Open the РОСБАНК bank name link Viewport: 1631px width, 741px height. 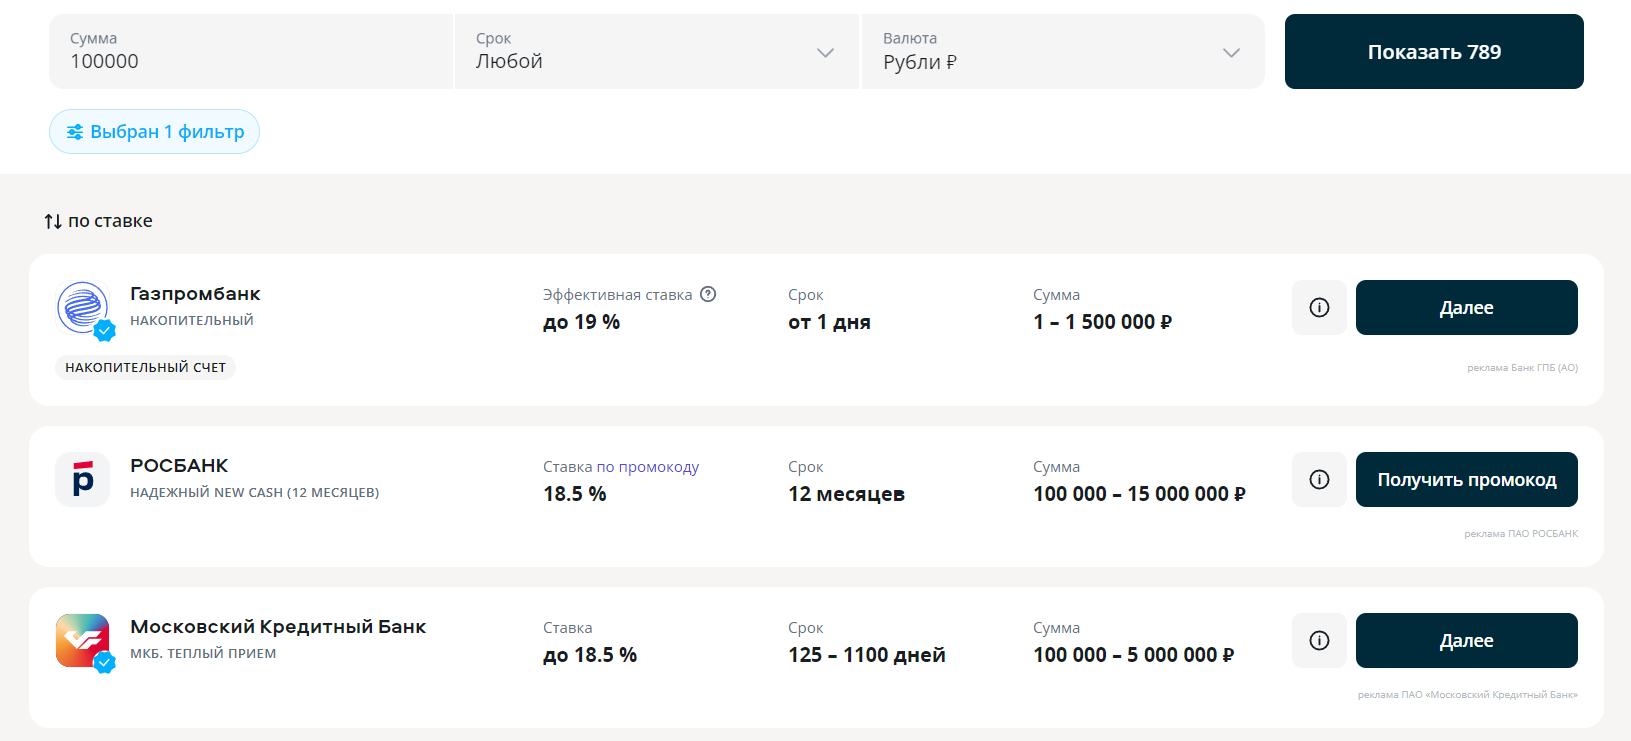point(179,466)
